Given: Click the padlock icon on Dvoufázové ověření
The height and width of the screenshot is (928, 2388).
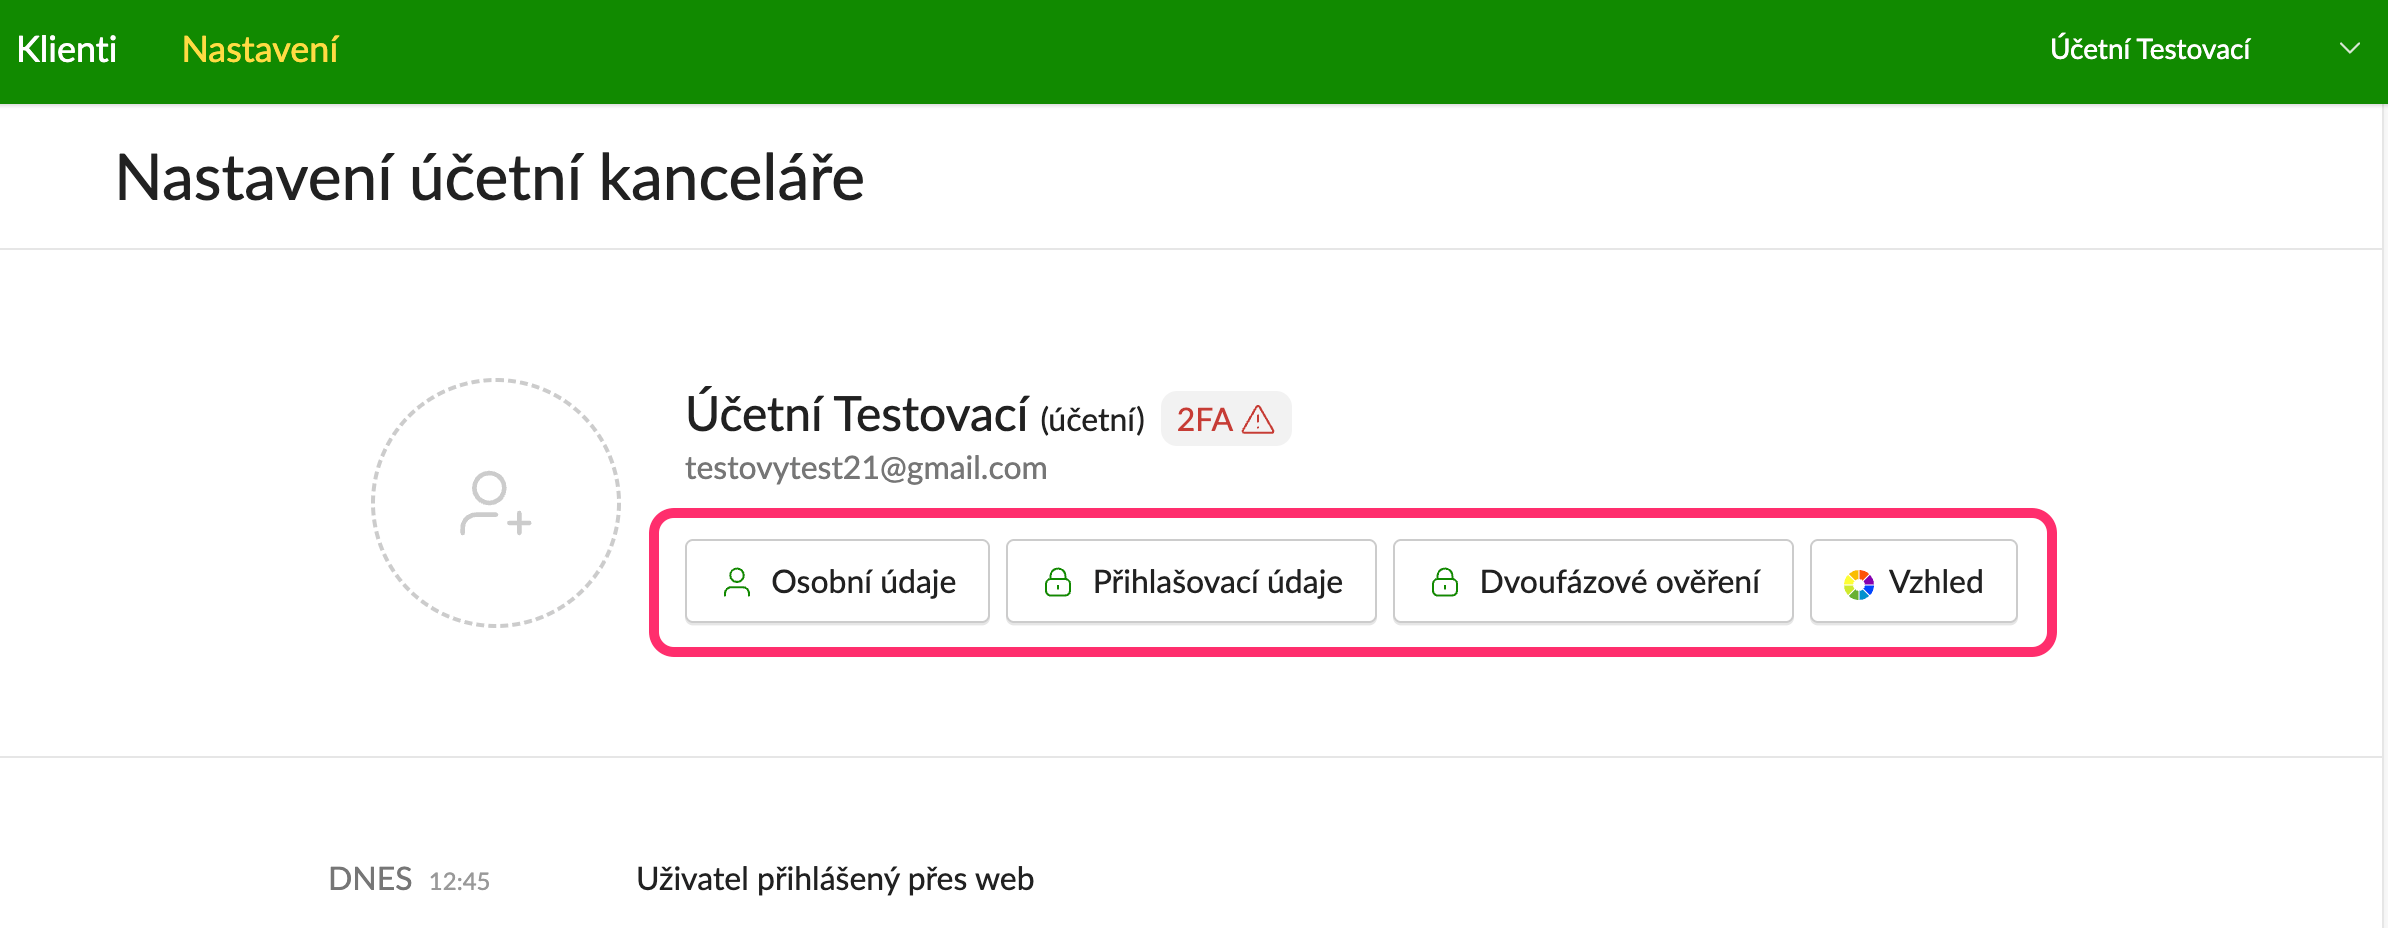Looking at the screenshot, I should click(1445, 582).
